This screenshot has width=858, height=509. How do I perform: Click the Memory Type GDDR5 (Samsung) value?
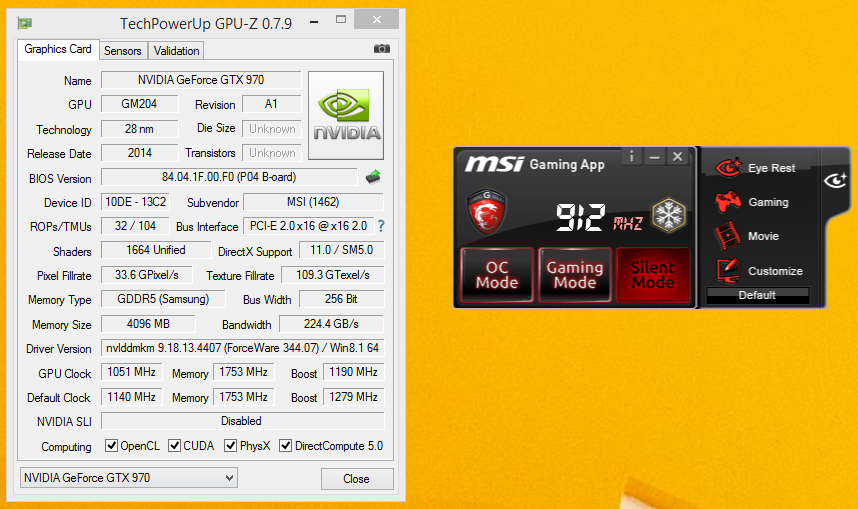pyautogui.click(x=163, y=299)
